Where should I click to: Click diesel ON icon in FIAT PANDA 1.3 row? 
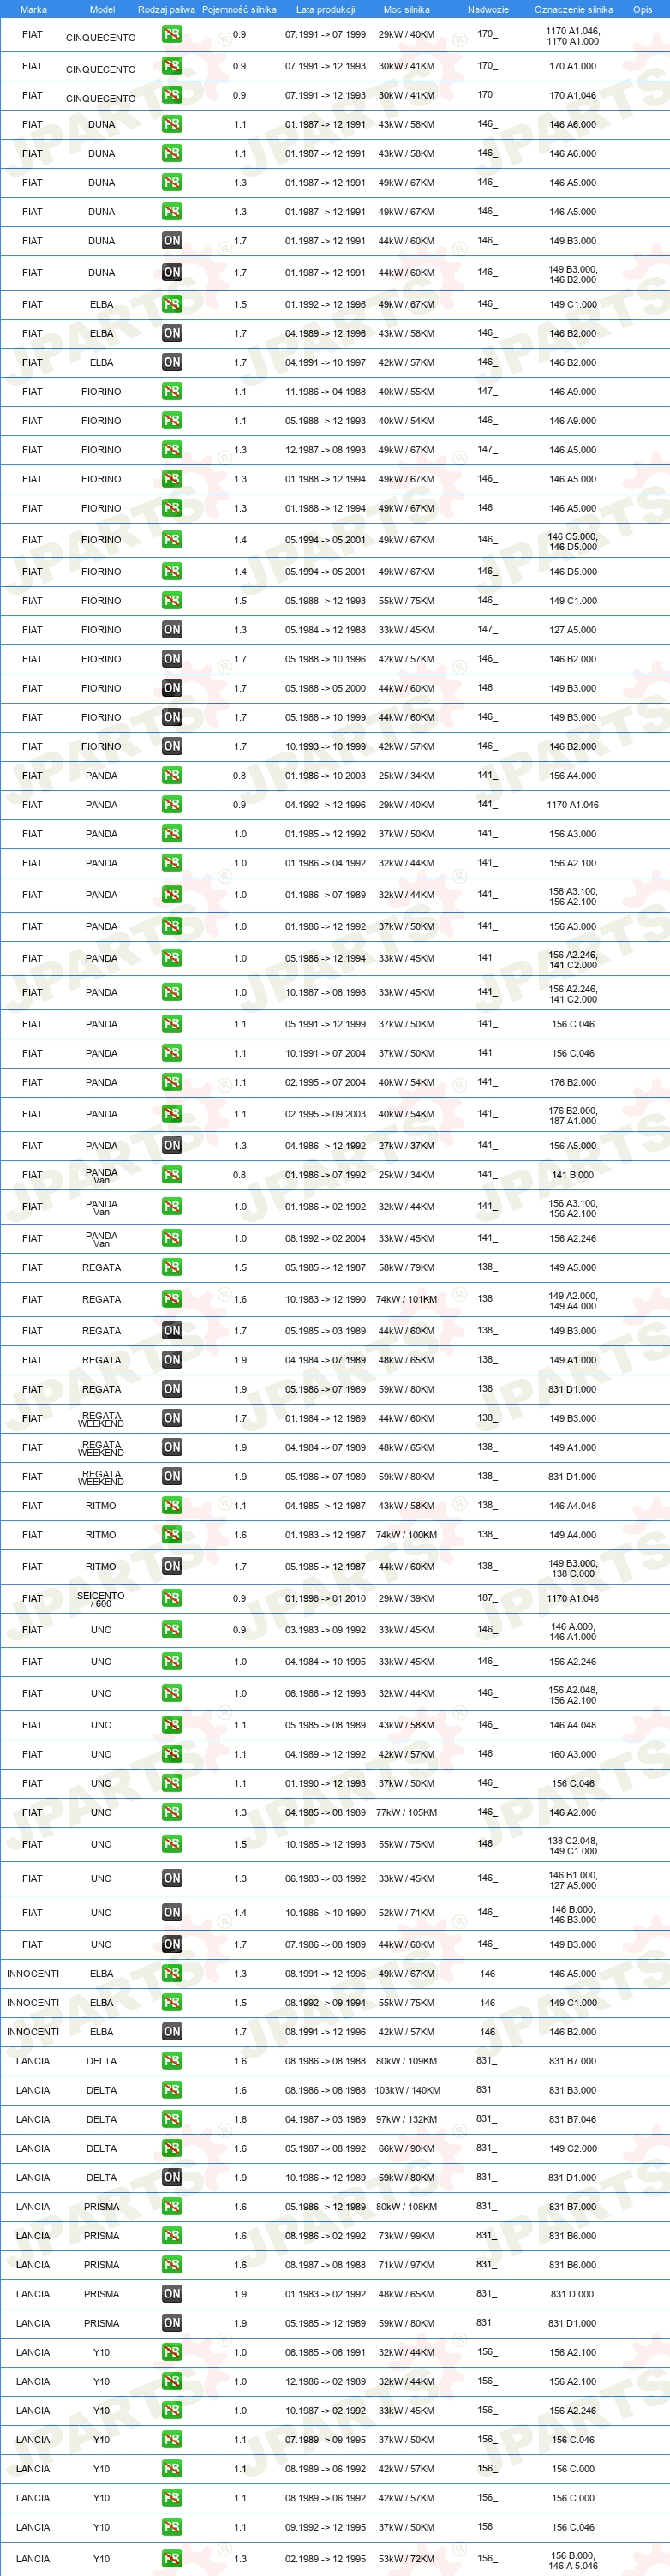tap(172, 1145)
